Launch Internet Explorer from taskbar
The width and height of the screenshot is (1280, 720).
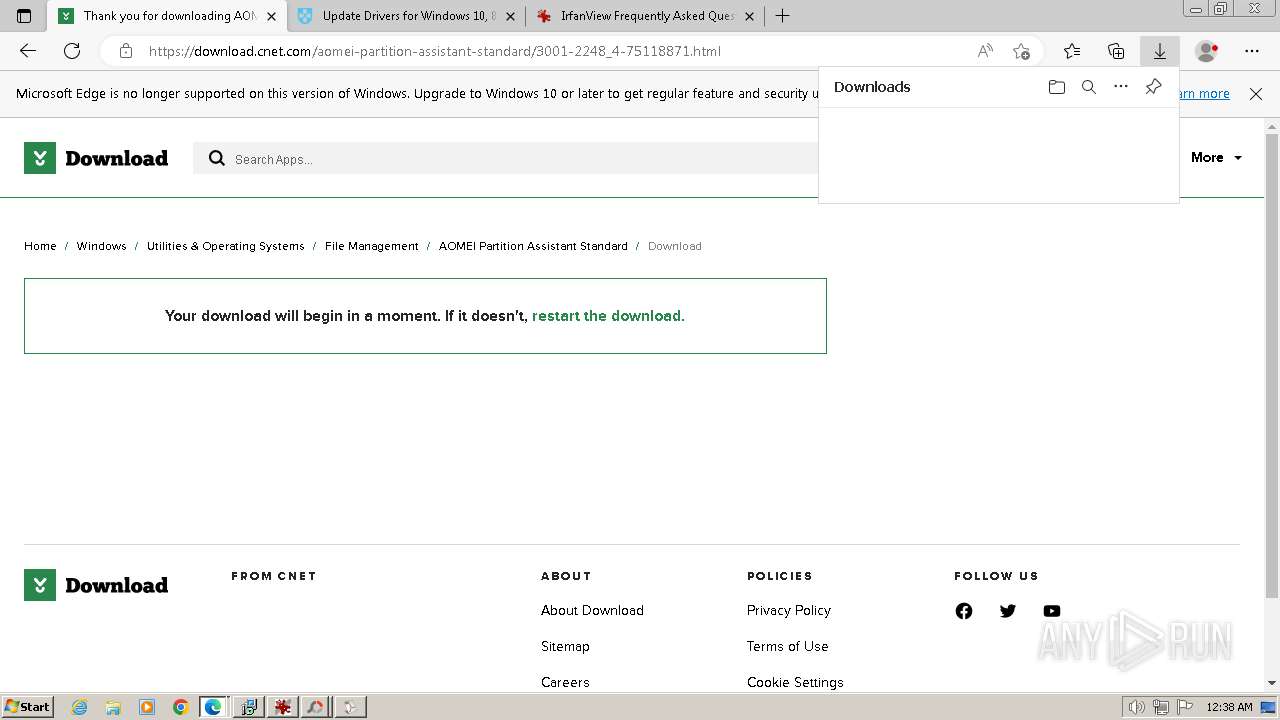point(79,707)
